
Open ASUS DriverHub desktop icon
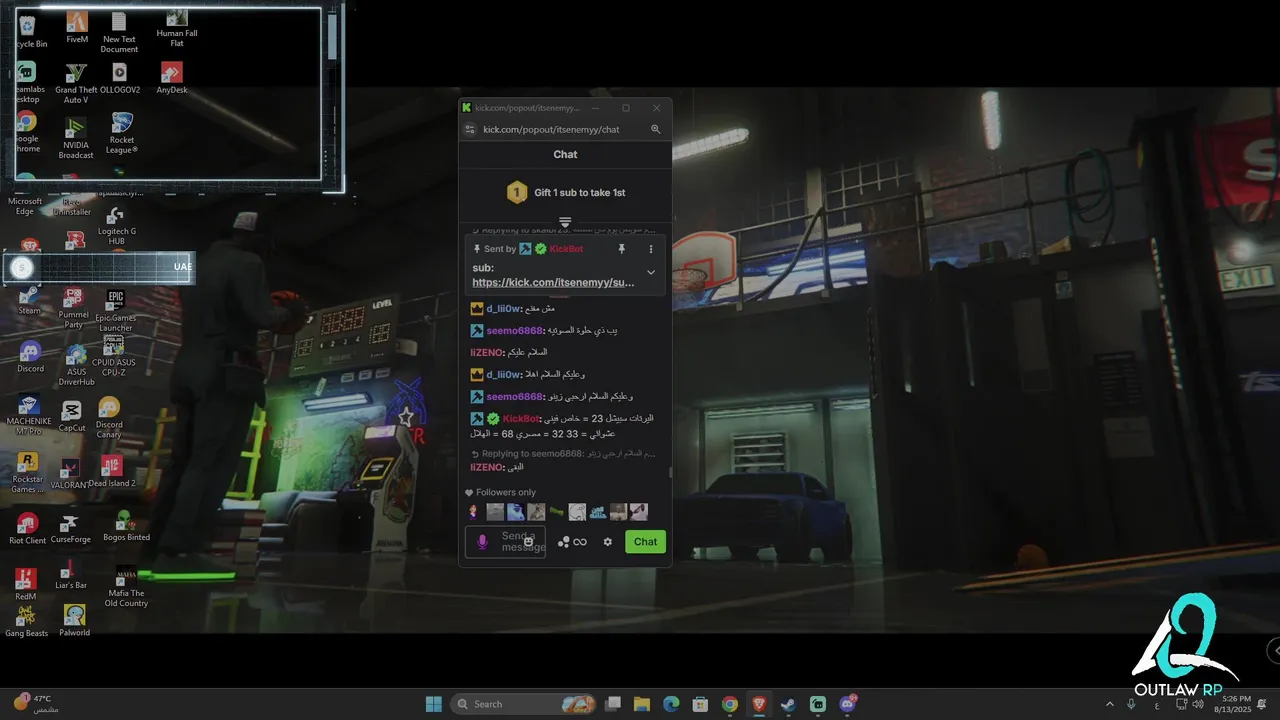tap(76, 366)
